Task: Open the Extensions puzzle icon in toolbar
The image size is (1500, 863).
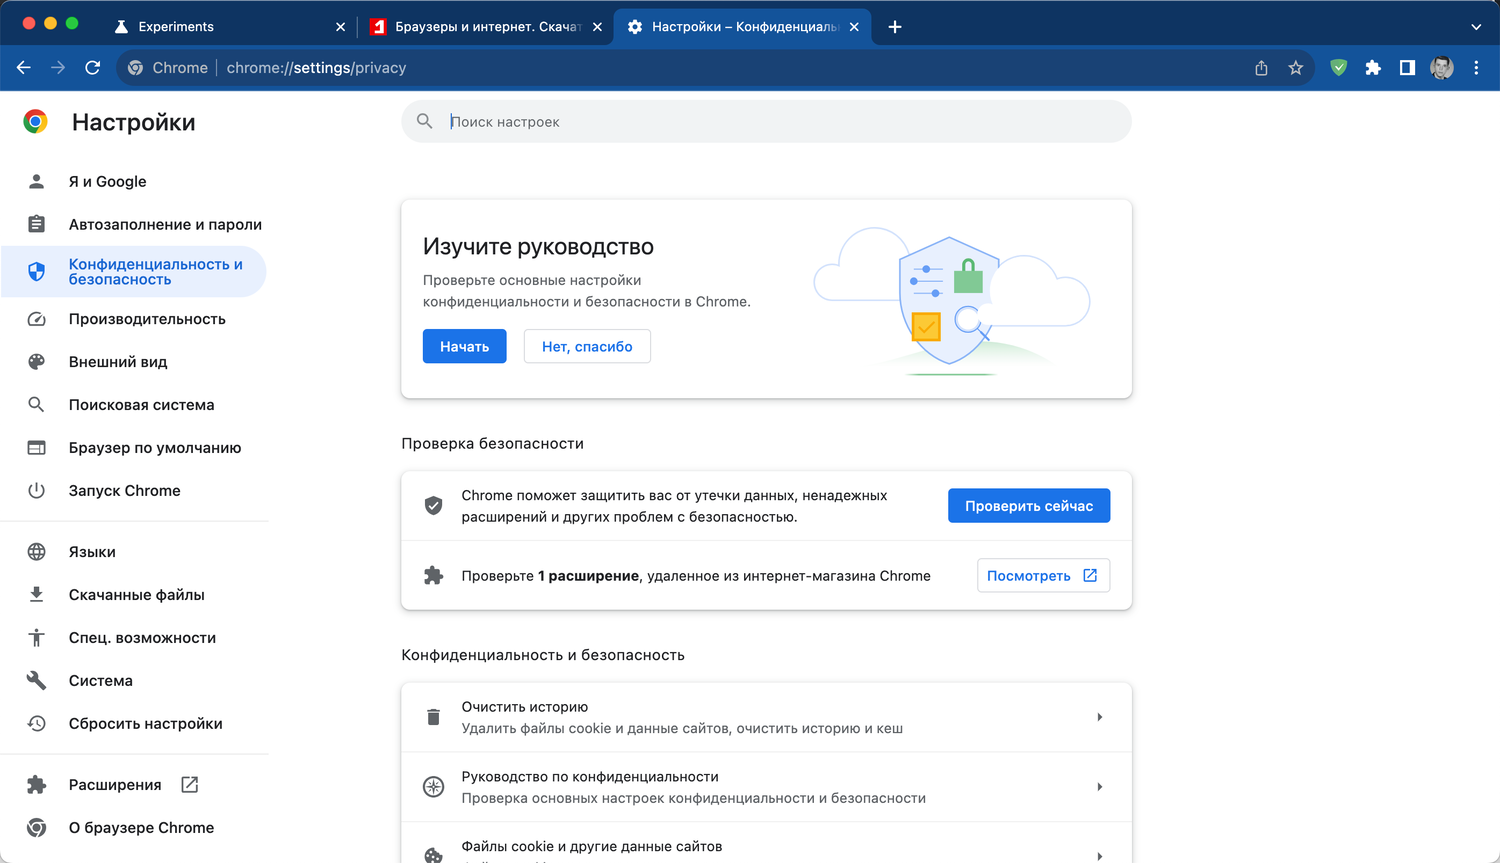Action: pyautogui.click(x=1373, y=68)
